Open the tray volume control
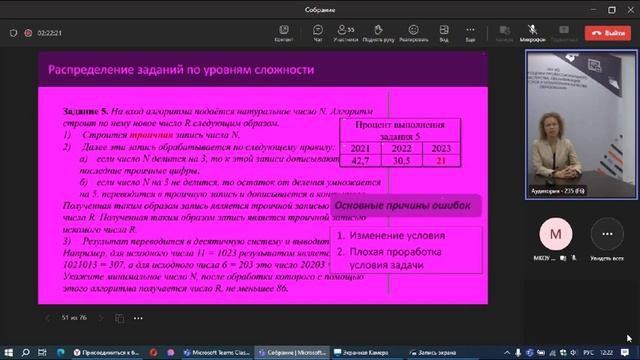 pyautogui.click(x=573, y=352)
